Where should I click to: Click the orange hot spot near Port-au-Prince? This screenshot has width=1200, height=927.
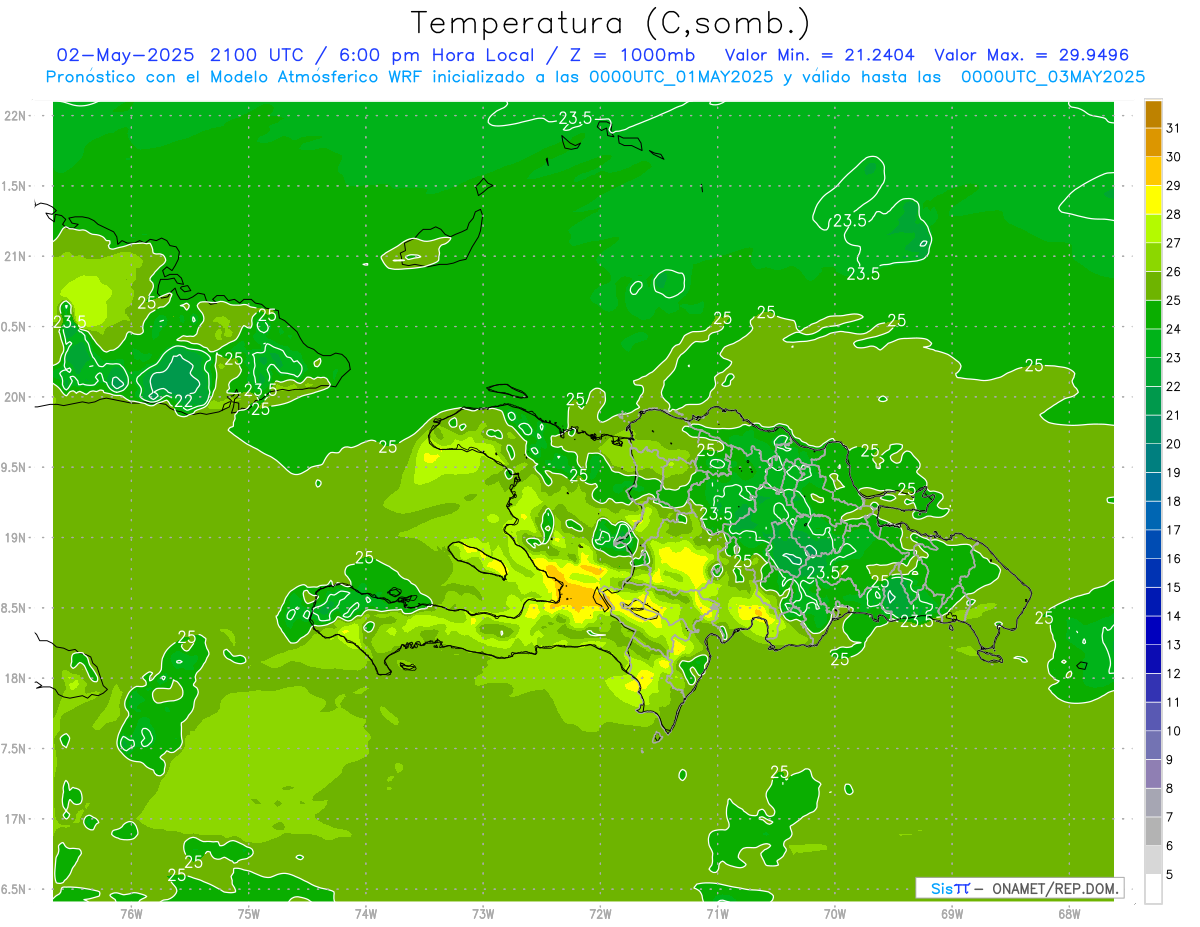tap(577, 595)
